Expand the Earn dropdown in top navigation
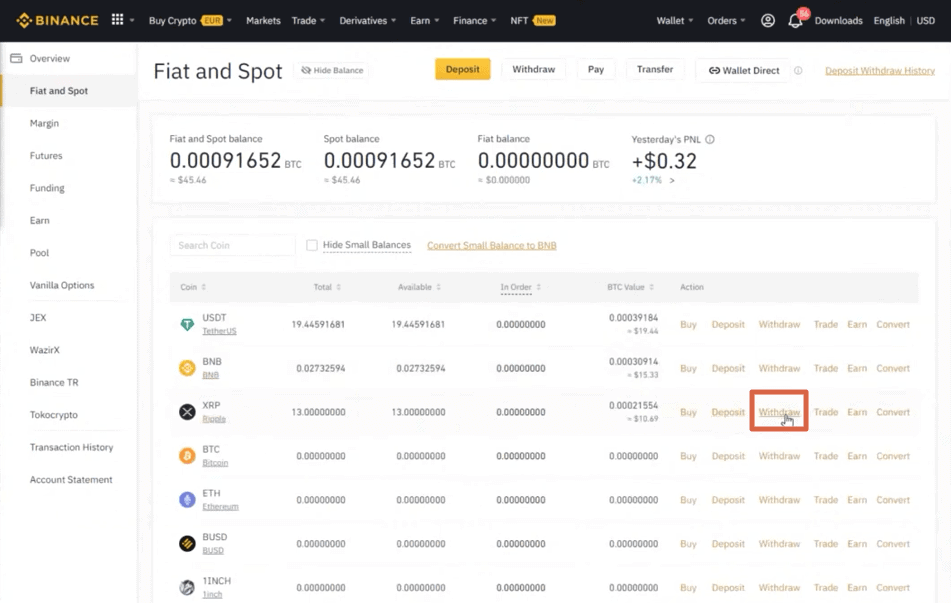Screen dimensions: 951x603 coord(425,21)
